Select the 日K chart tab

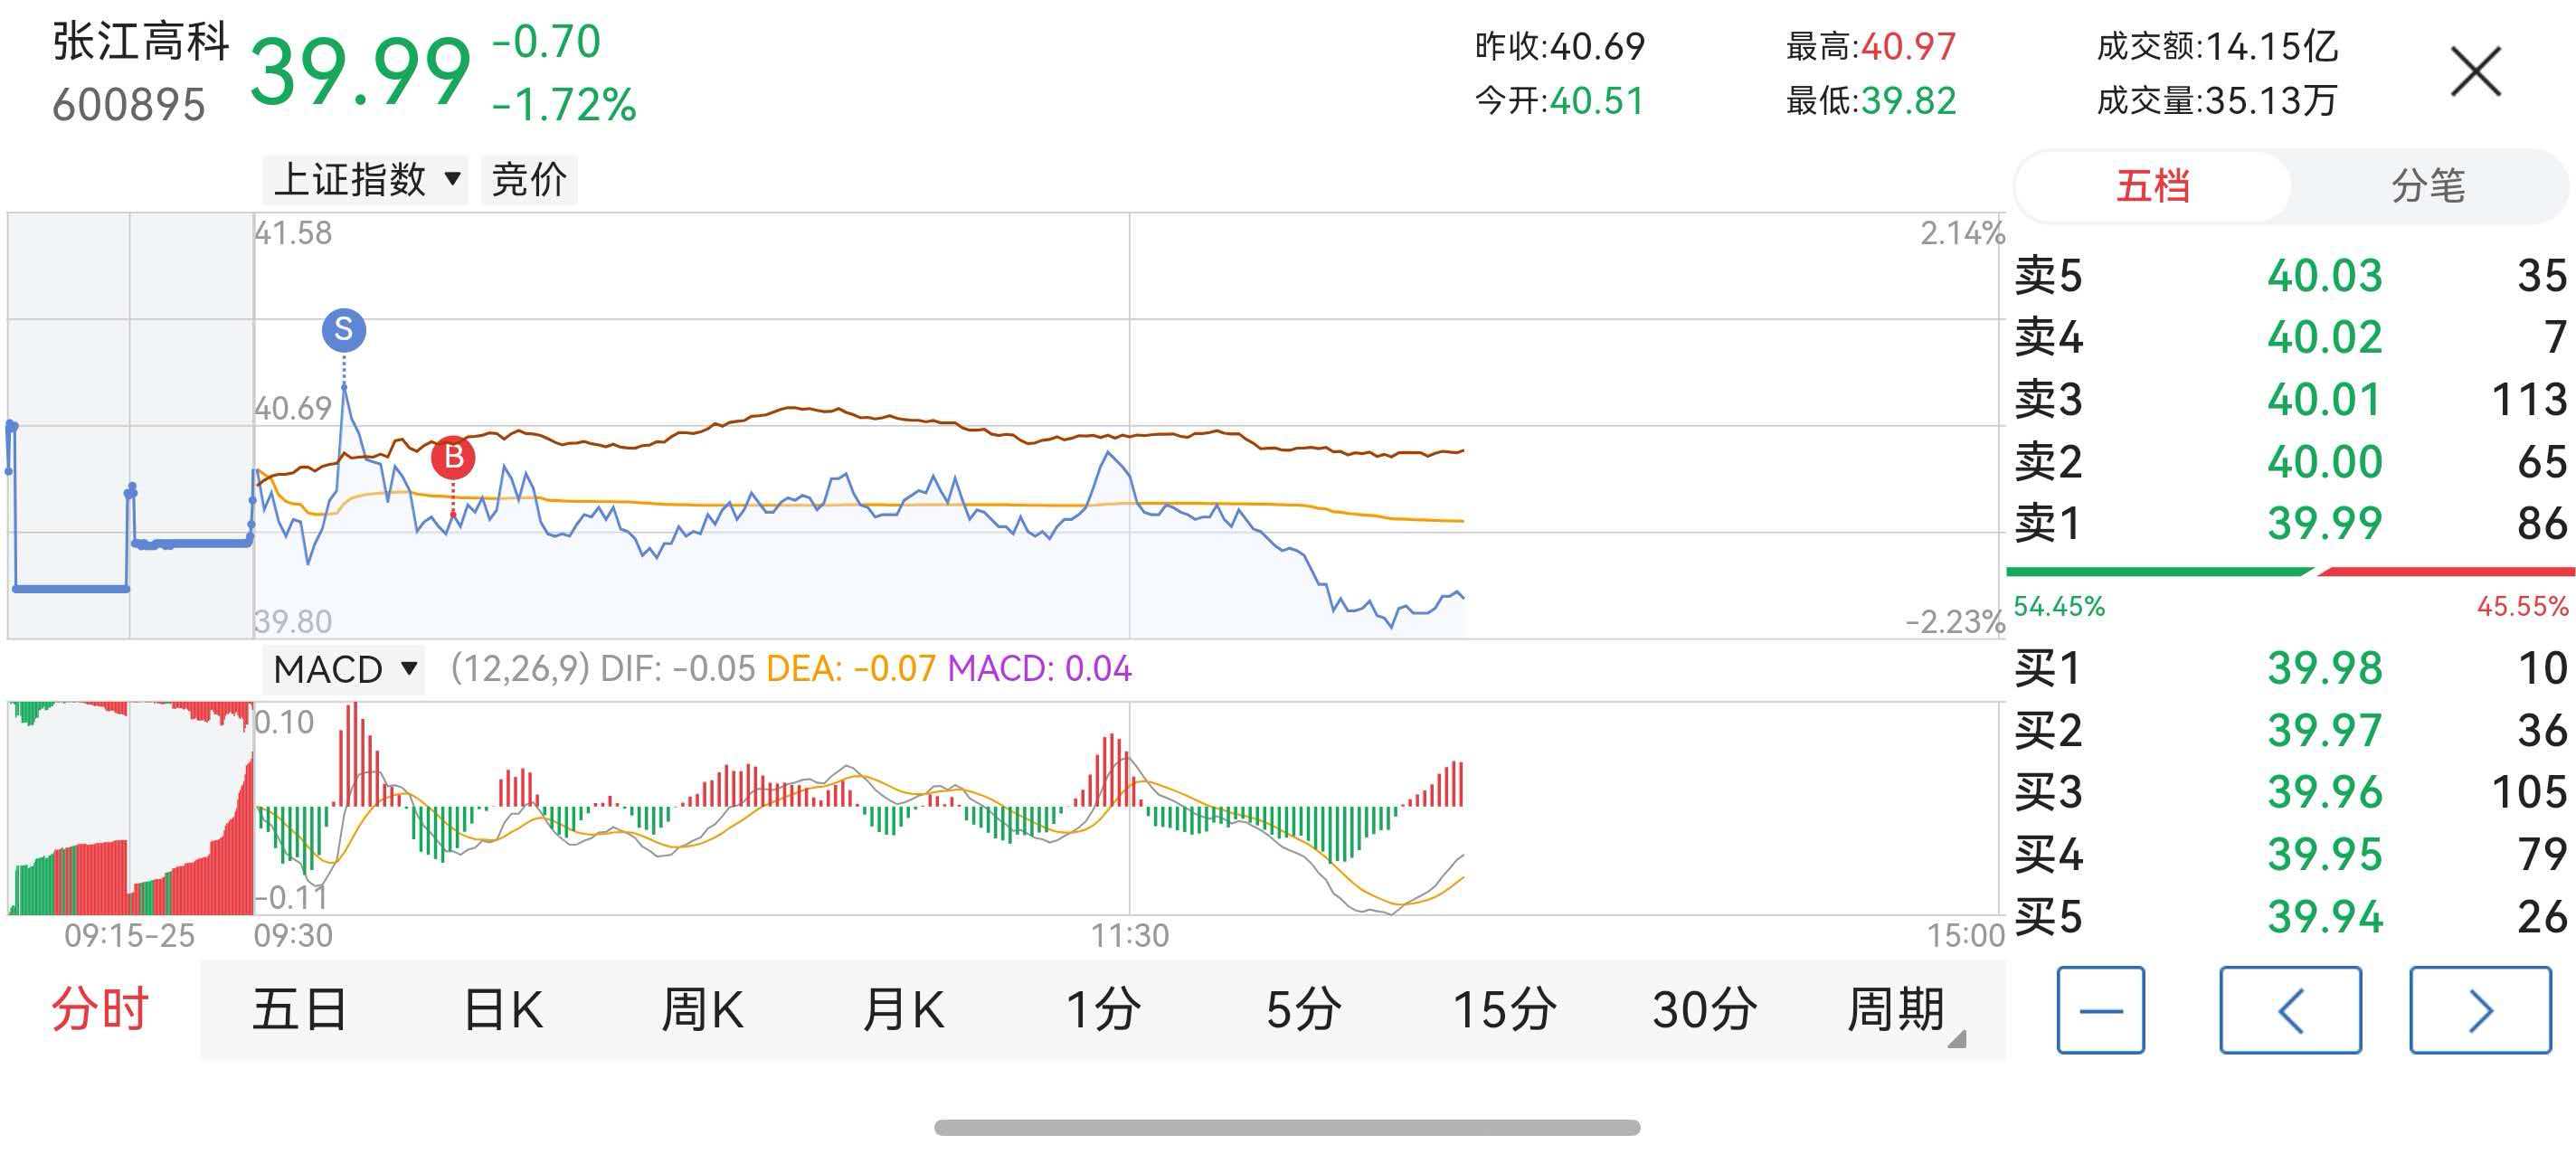tap(503, 1009)
